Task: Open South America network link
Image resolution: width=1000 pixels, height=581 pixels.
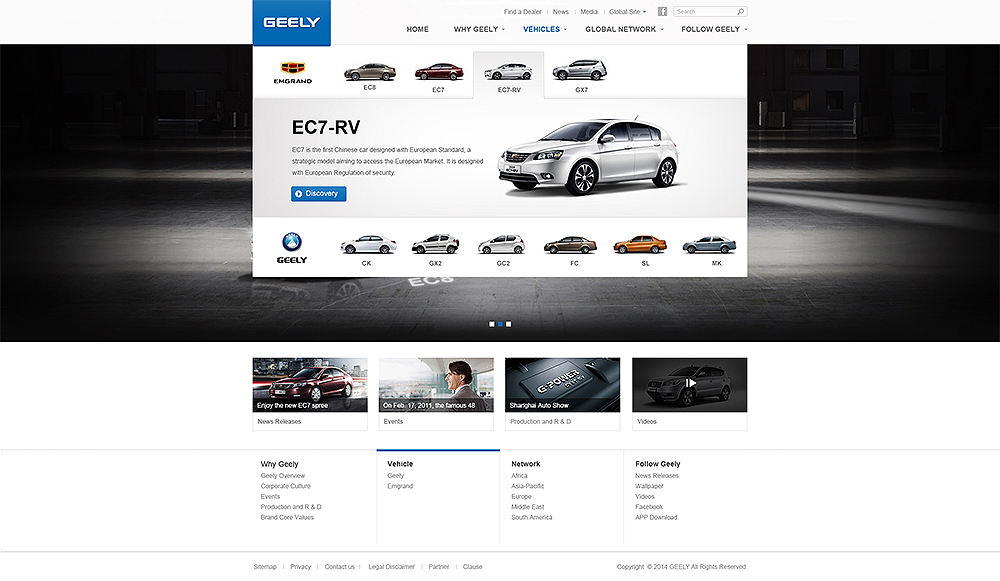Action: point(531,517)
